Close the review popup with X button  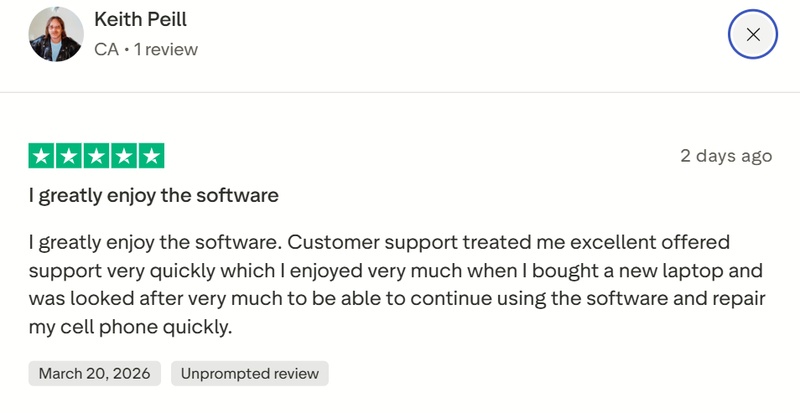tap(753, 35)
